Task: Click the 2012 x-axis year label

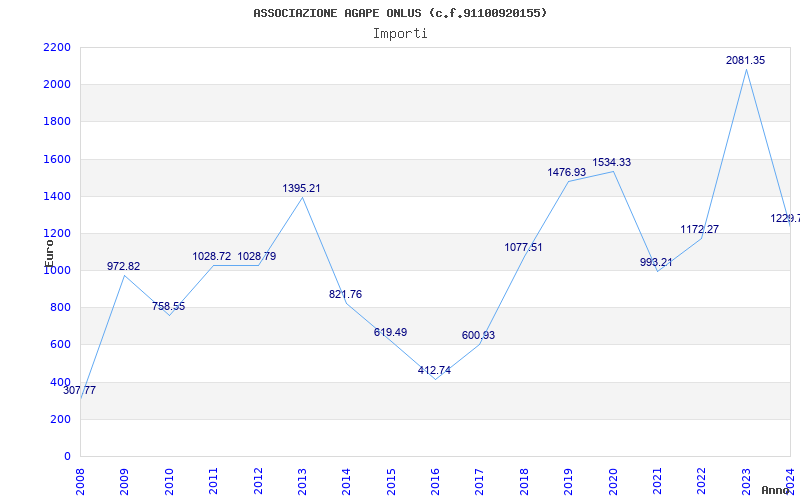Action: (258, 481)
